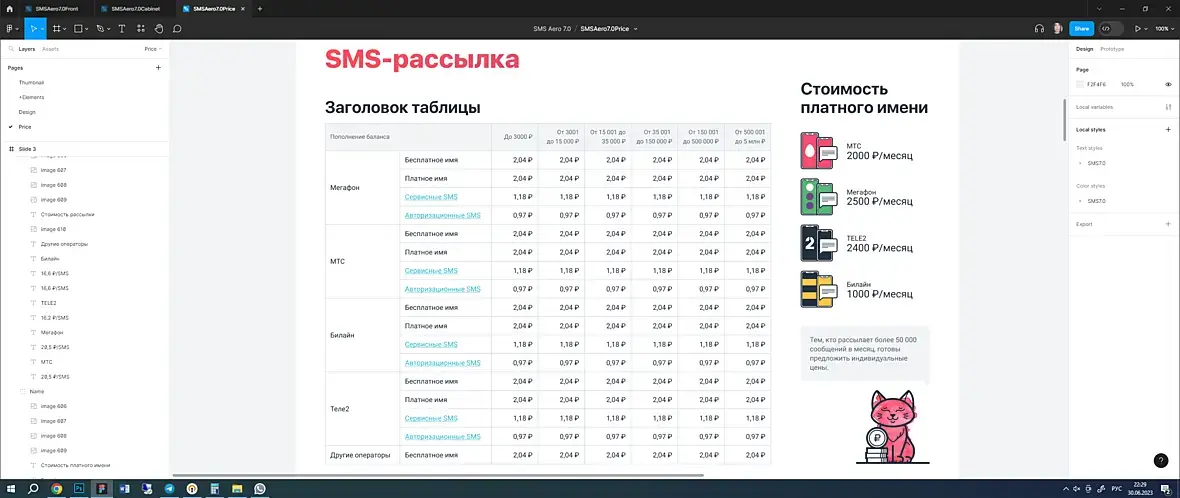Hide the page background with eye icon
The width and height of the screenshot is (1180, 498).
coord(1168,84)
